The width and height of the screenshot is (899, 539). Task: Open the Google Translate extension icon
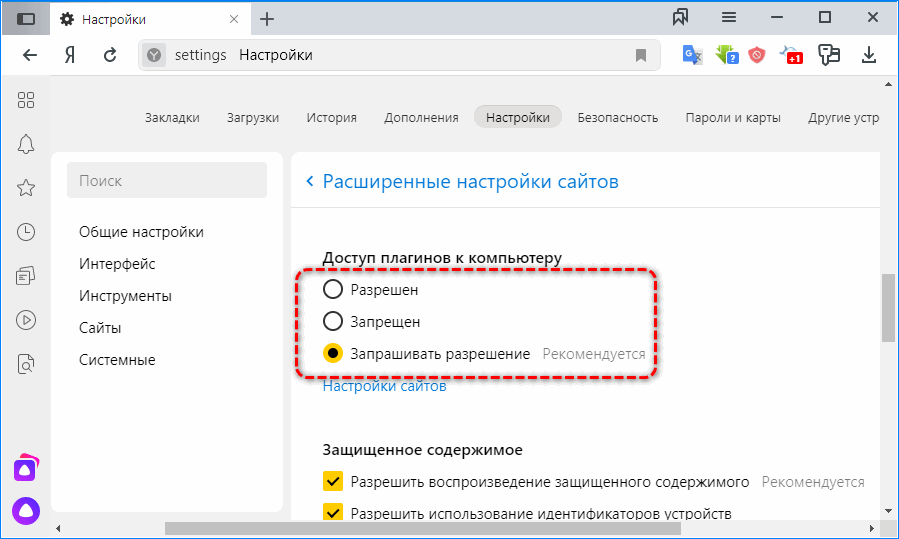click(x=693, y=55)
